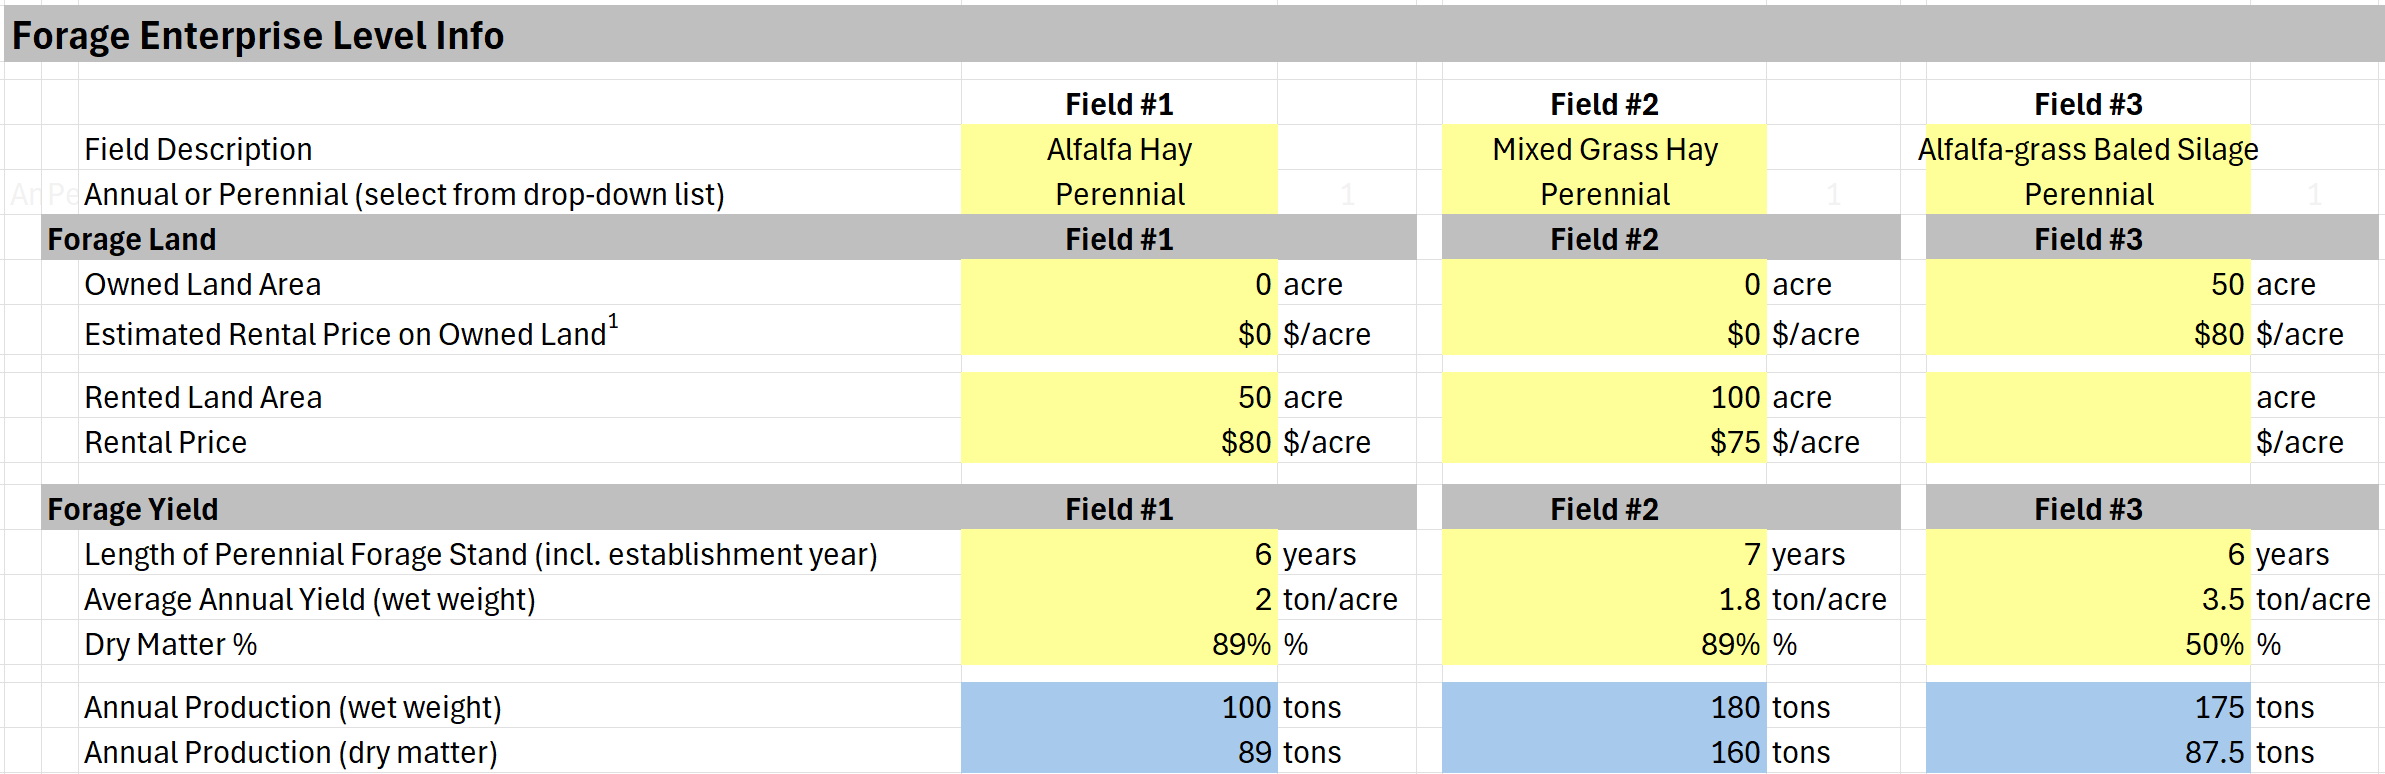The height and width of the screenshot is (774, 2385).
Task: Click Field #3 Owned Land Area value 50
Action: tap(2088, 284)
